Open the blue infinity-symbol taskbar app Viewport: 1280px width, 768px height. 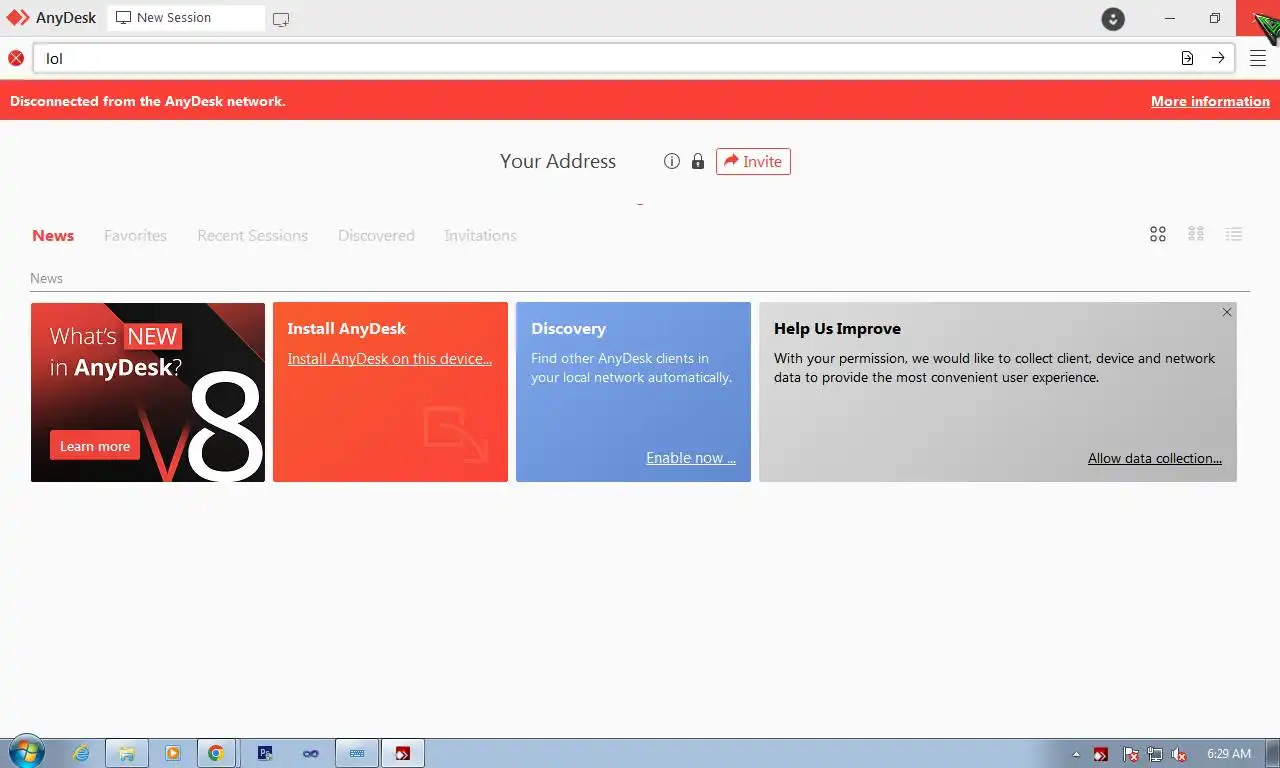311,753
